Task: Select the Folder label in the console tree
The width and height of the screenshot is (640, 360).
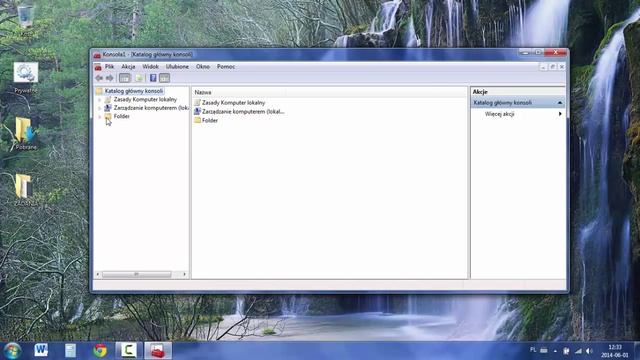Action: (122, 116)
